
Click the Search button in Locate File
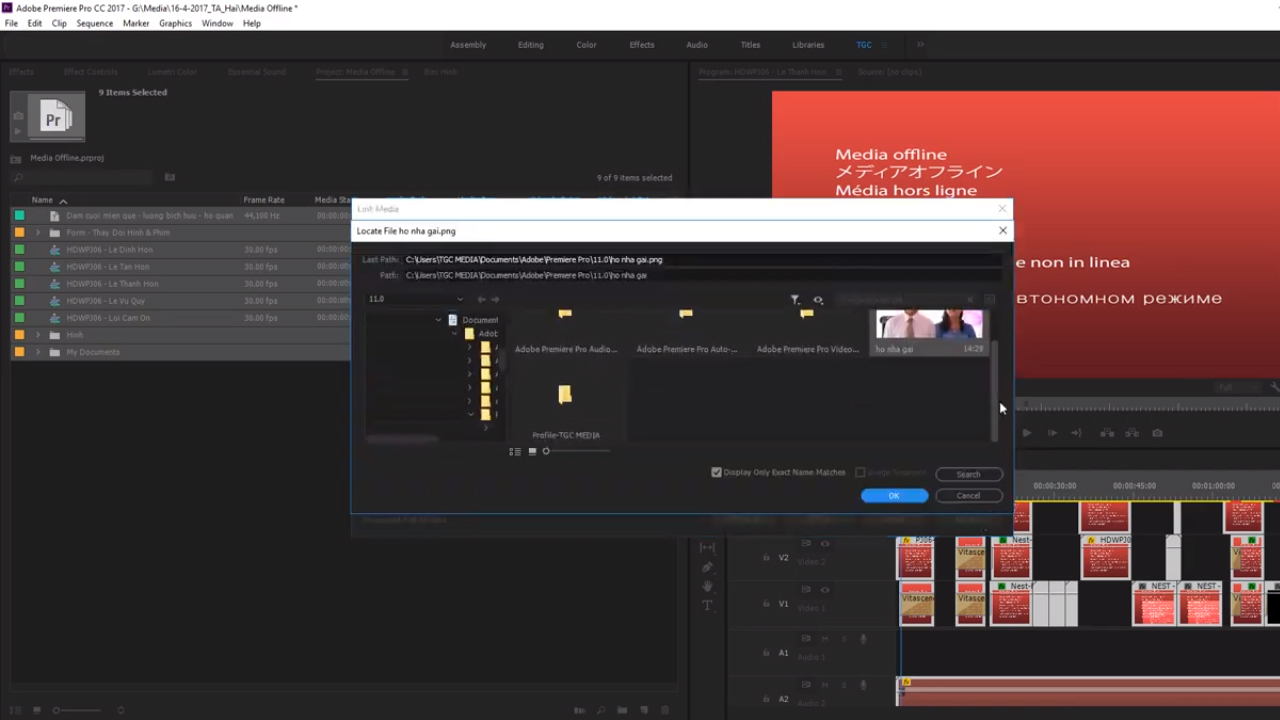click(968, 474)
